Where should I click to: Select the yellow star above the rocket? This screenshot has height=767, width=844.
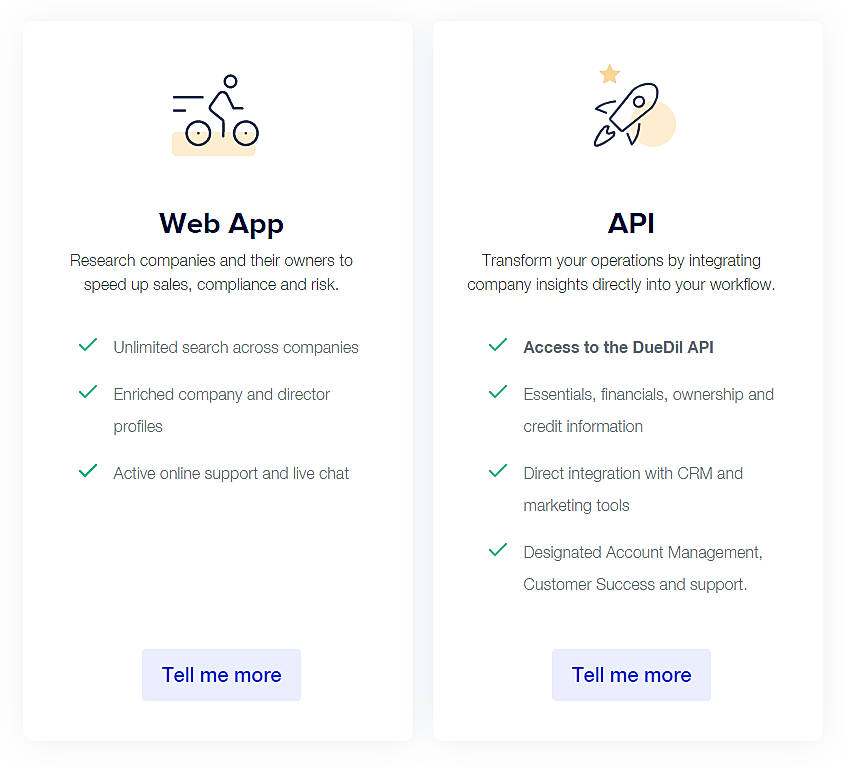(x=608, y=74)
